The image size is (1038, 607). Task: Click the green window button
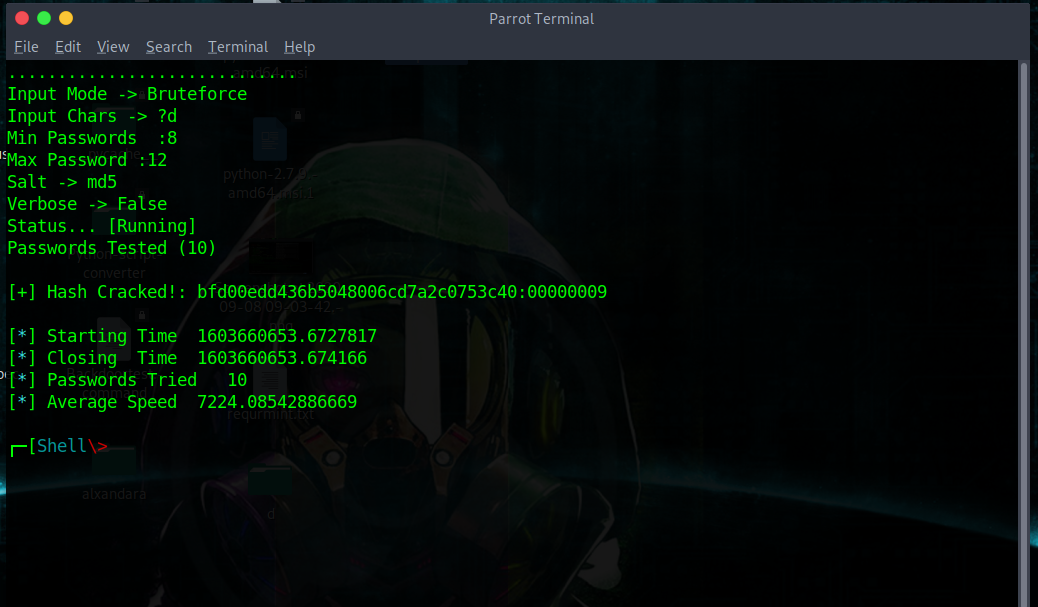44,18
